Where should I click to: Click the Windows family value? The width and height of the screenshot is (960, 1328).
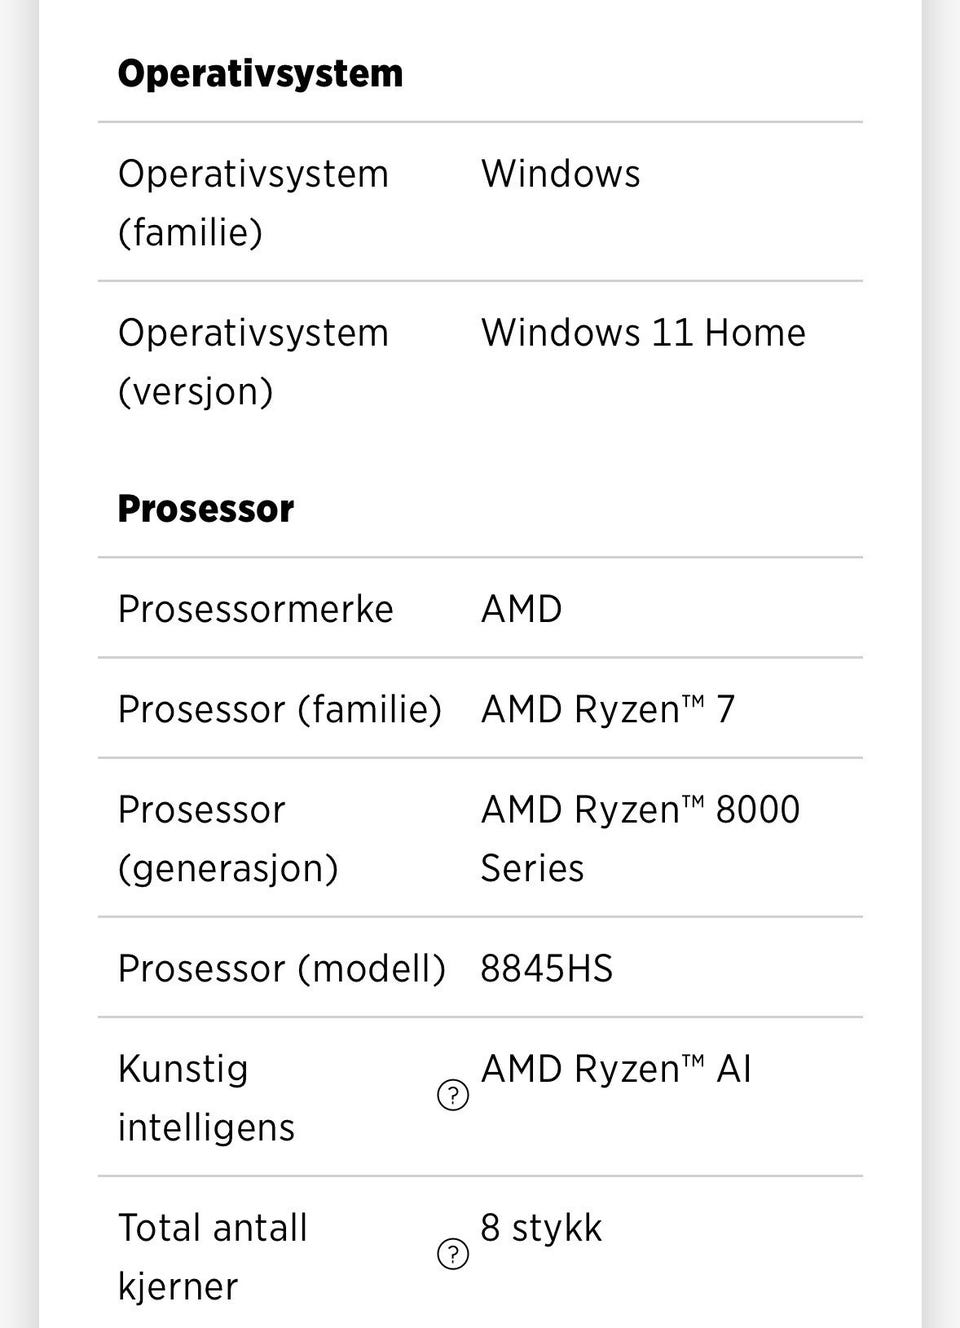point(561,174)
